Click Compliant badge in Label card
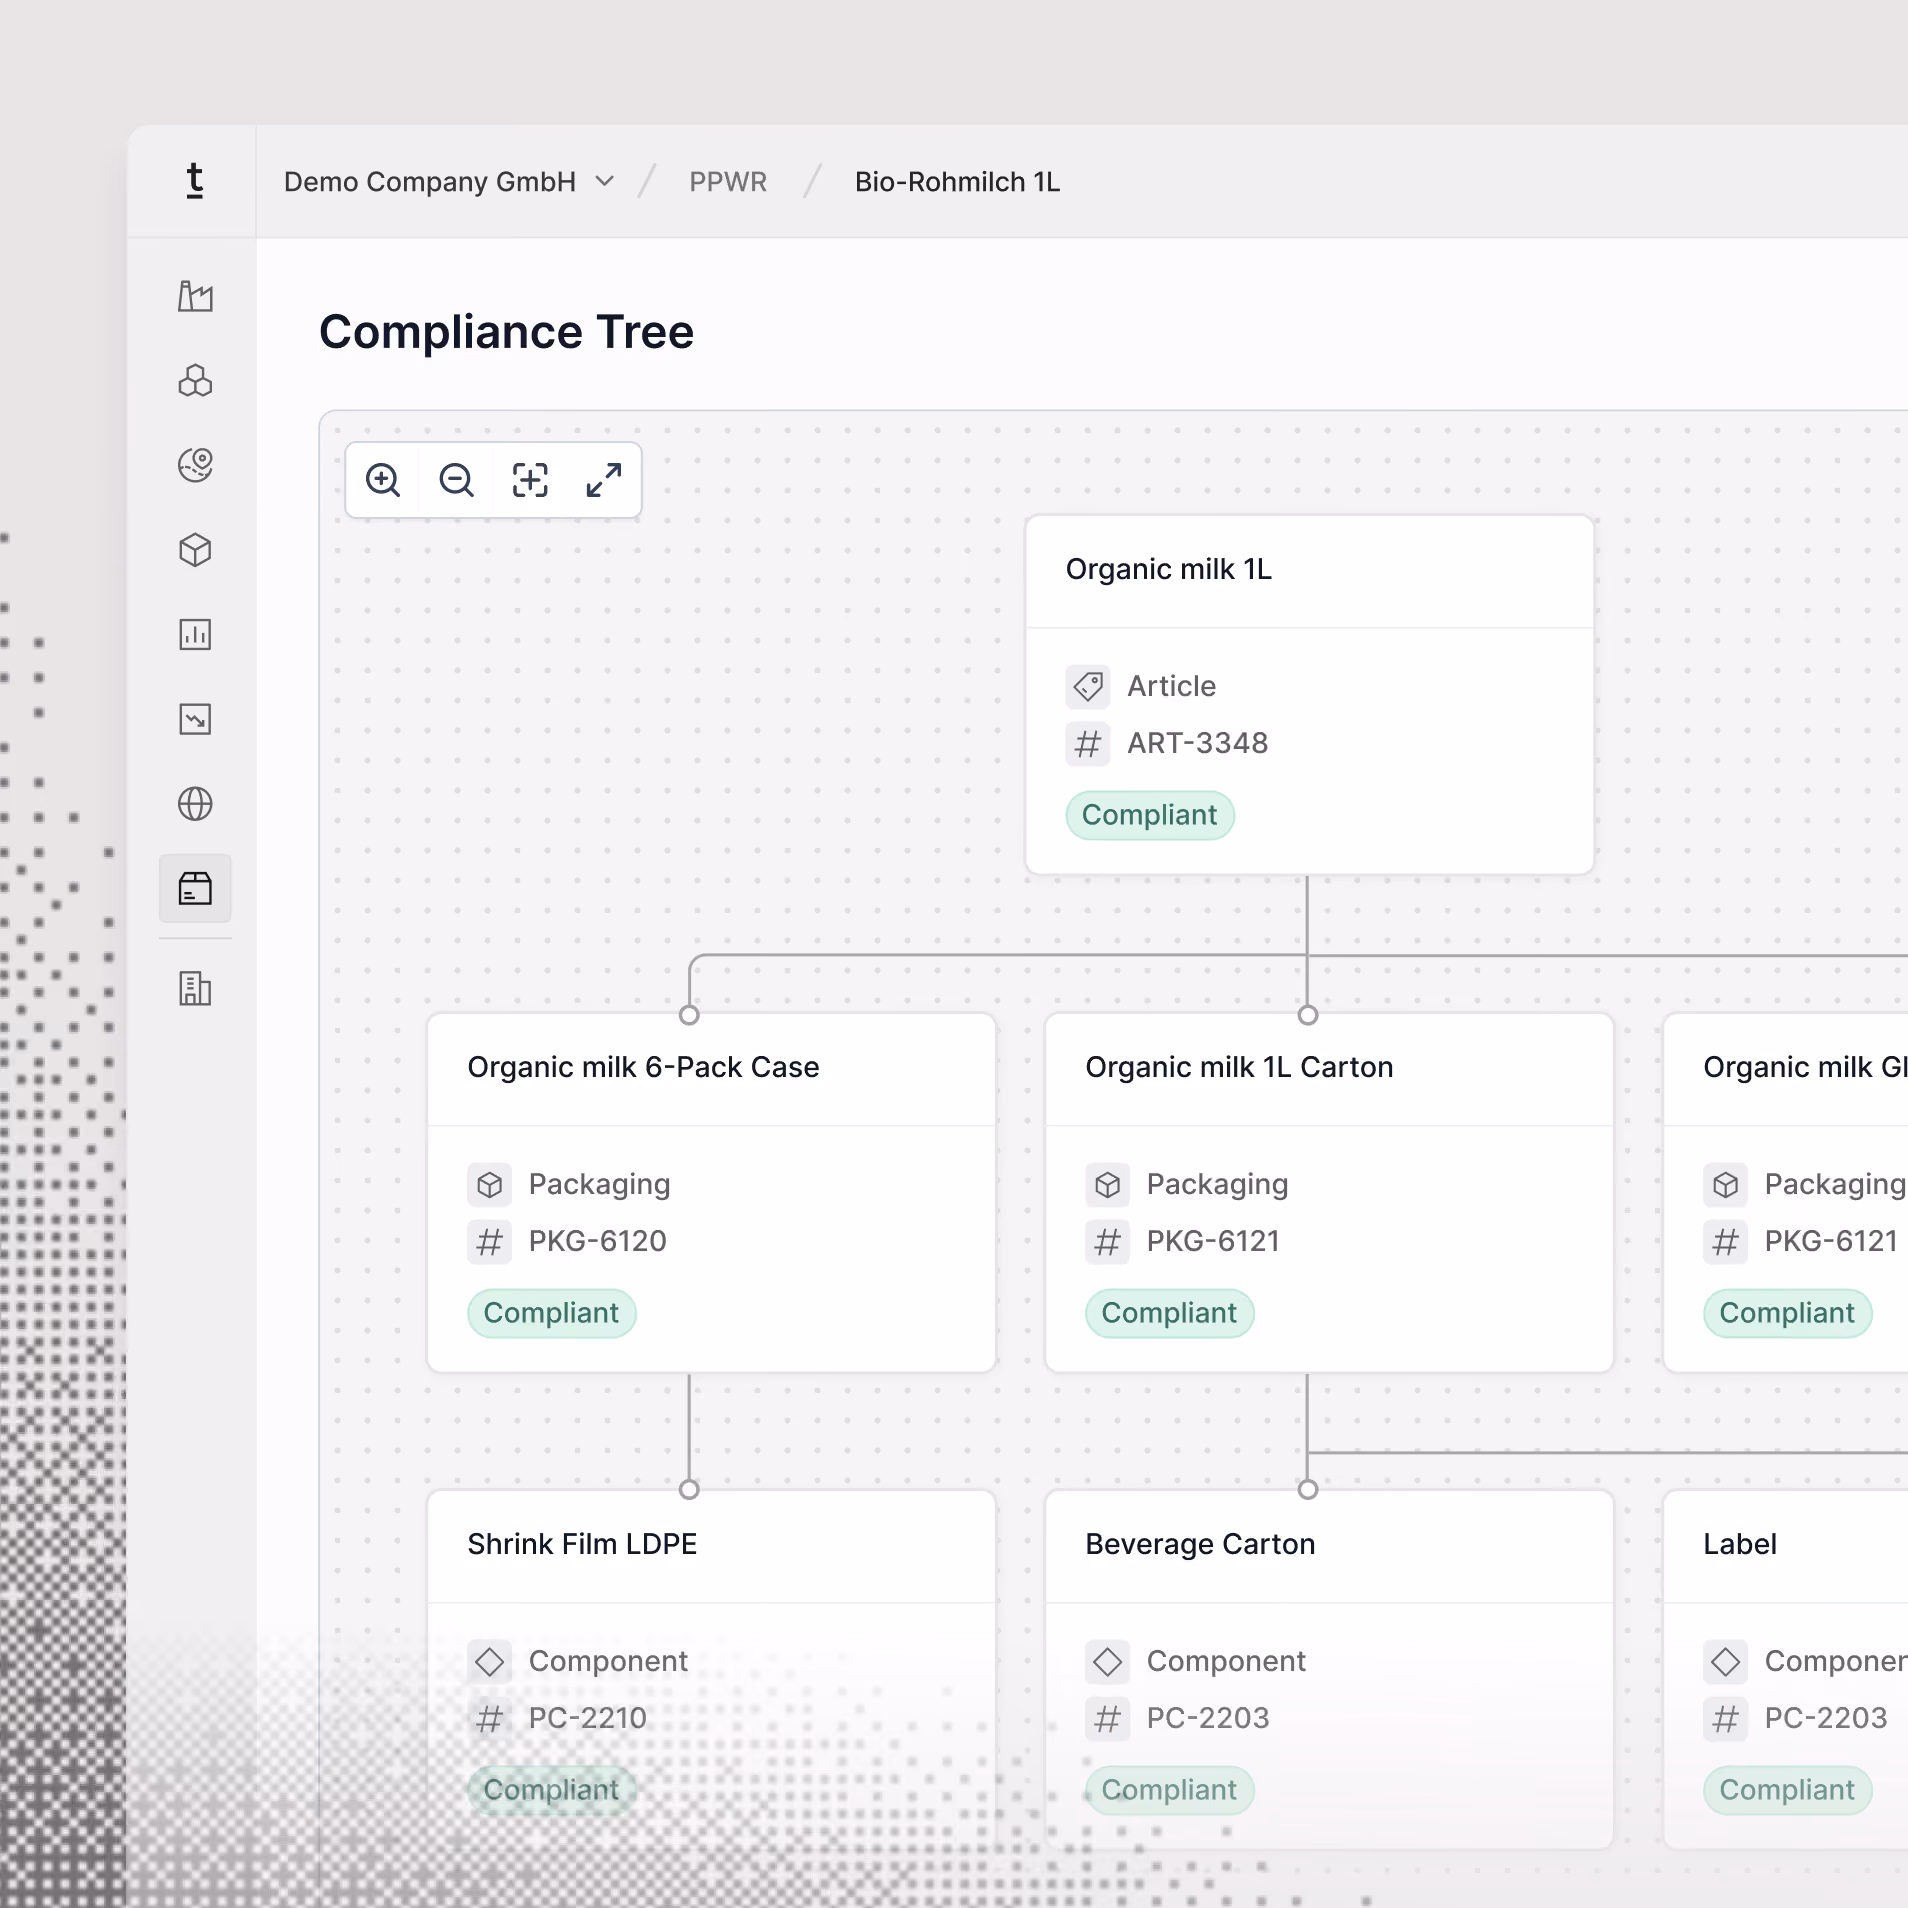This screenshot has height=1908, width=1908. [1787, 1790]
